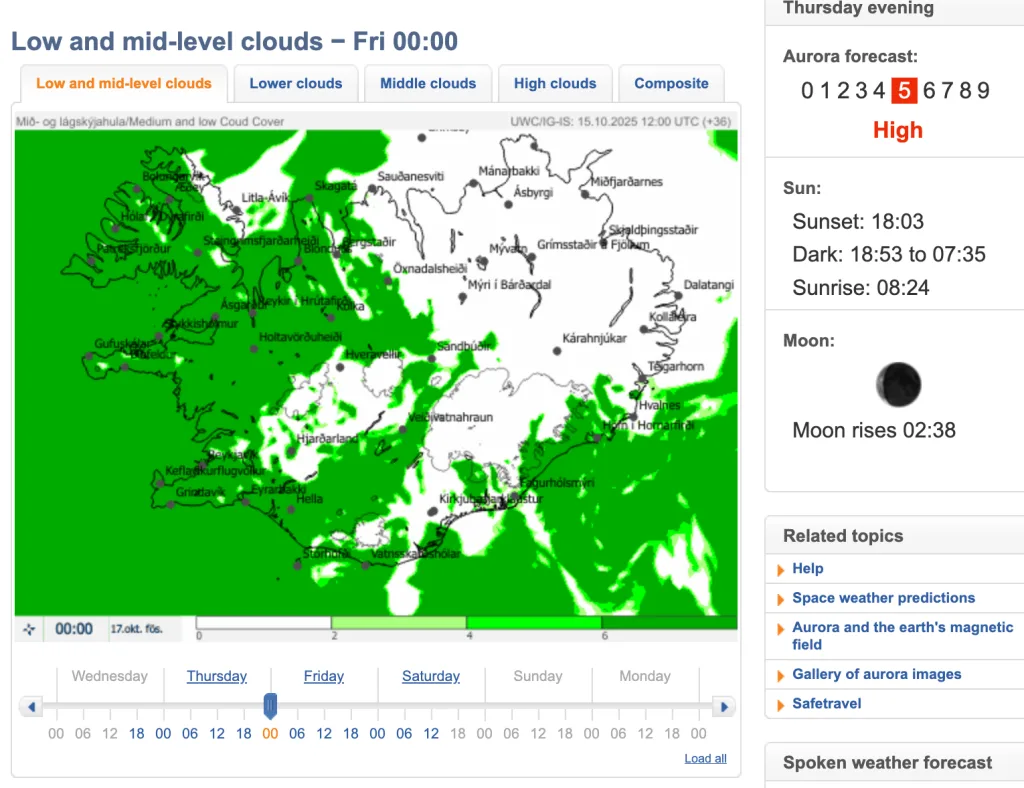
Task: Open the Space weather predictions link
Action: point(883,598)
